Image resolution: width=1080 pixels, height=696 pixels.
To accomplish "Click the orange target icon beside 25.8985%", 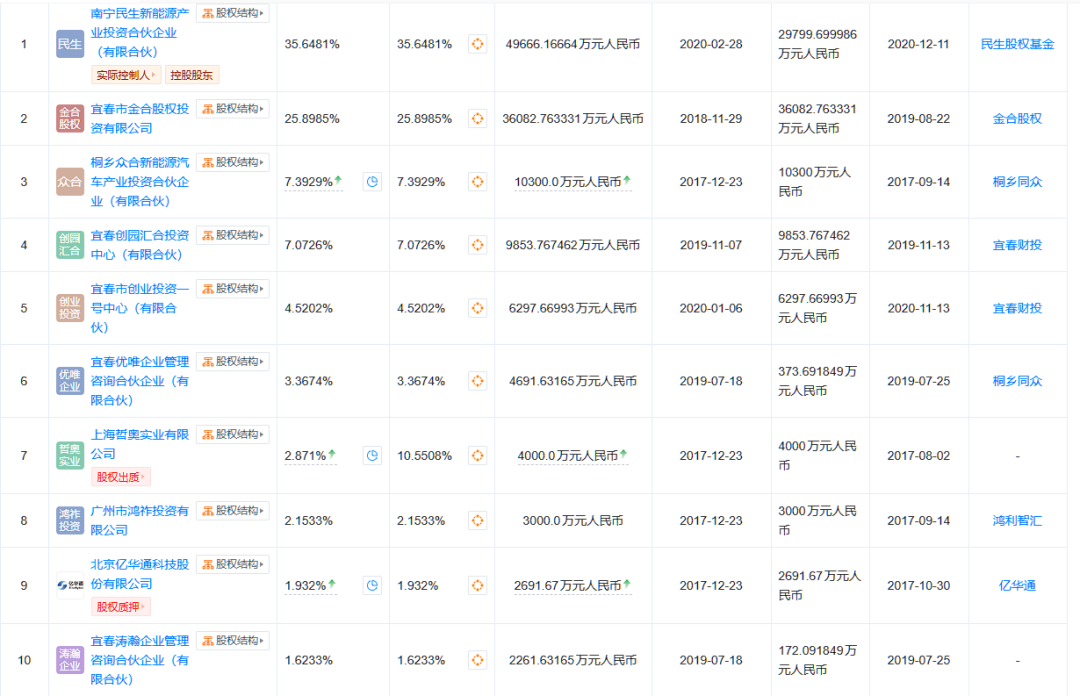I will [x=478, y=118].
